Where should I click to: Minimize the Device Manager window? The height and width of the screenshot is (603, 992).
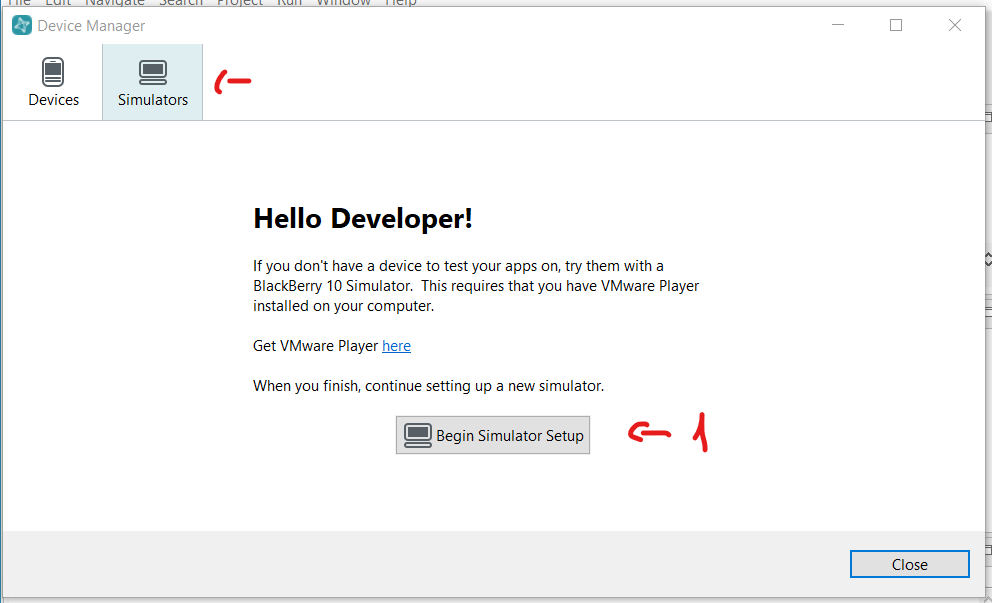pos(838,25)
